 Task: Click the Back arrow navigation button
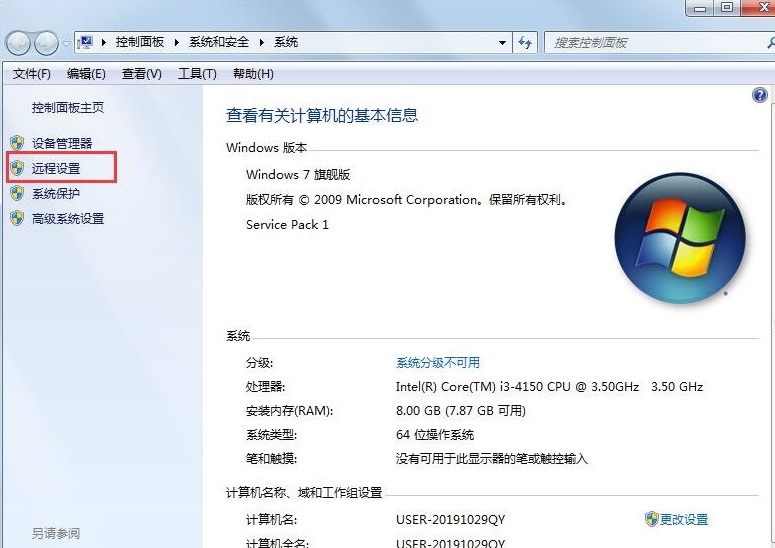20,43
